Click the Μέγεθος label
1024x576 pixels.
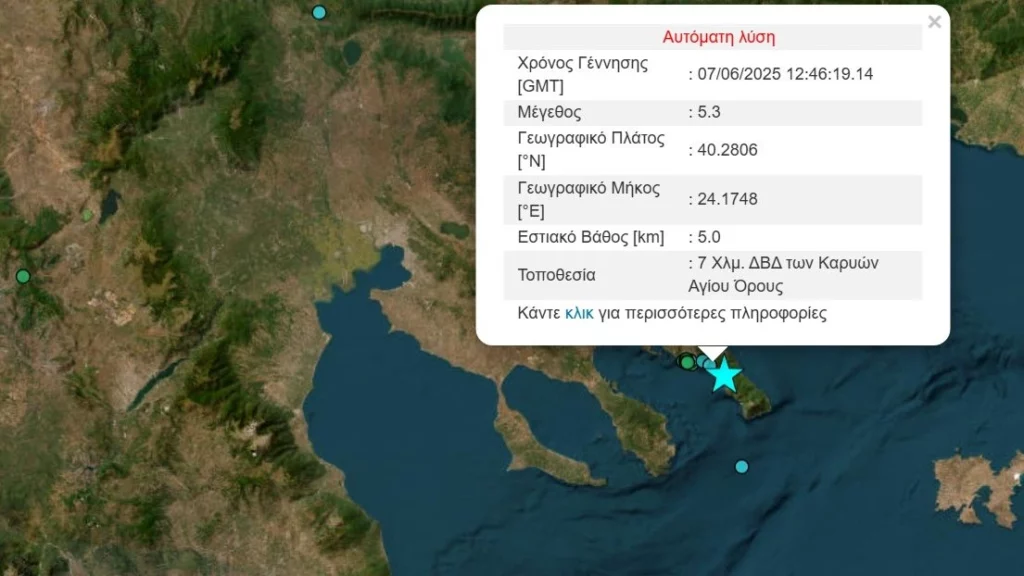[549, 112]
